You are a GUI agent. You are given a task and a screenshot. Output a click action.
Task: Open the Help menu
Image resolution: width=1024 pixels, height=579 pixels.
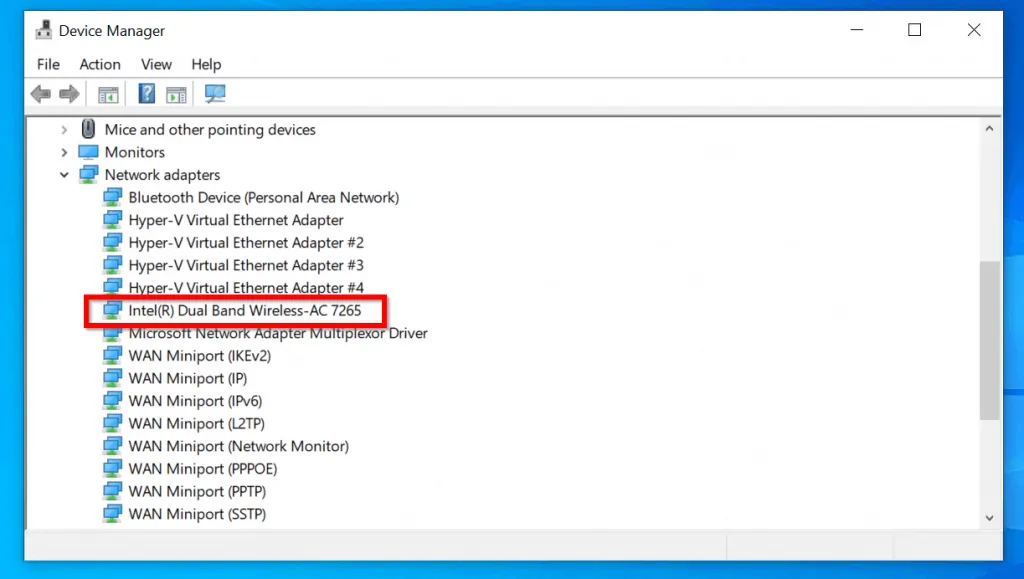206,64
